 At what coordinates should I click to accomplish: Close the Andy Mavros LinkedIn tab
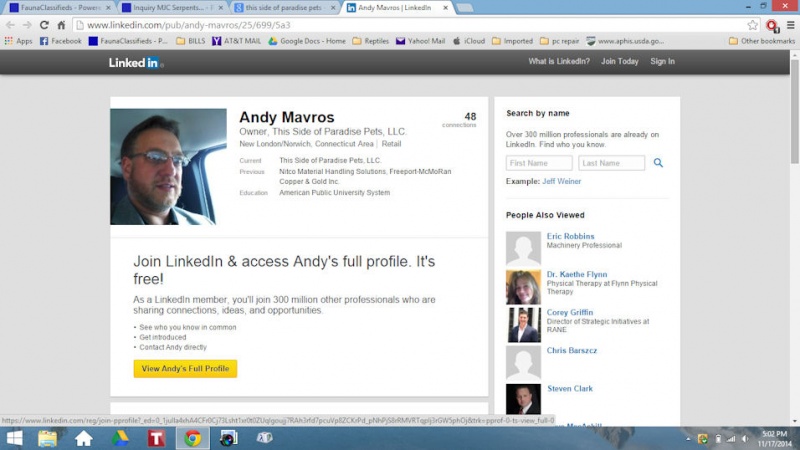pyautogui.click(x=445, y=8)
